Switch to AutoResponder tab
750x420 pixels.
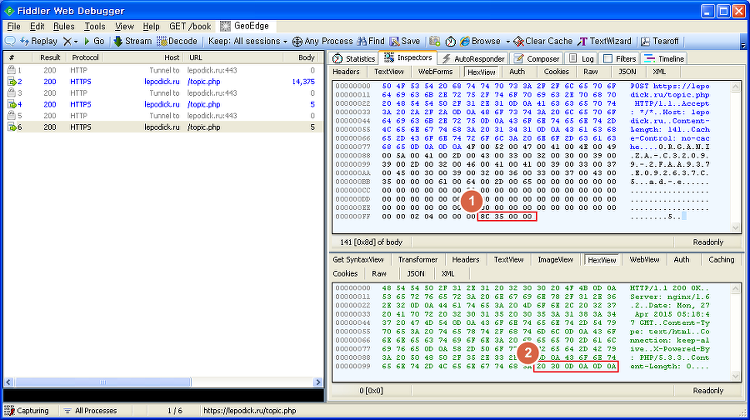pos(474,58)
